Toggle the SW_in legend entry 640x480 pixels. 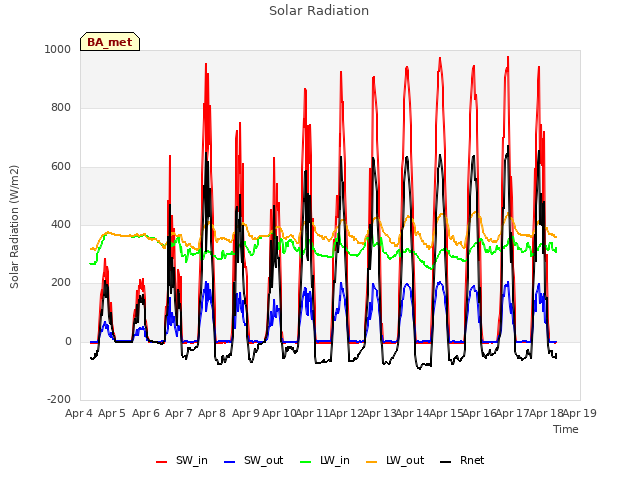(x=182, y=460)
